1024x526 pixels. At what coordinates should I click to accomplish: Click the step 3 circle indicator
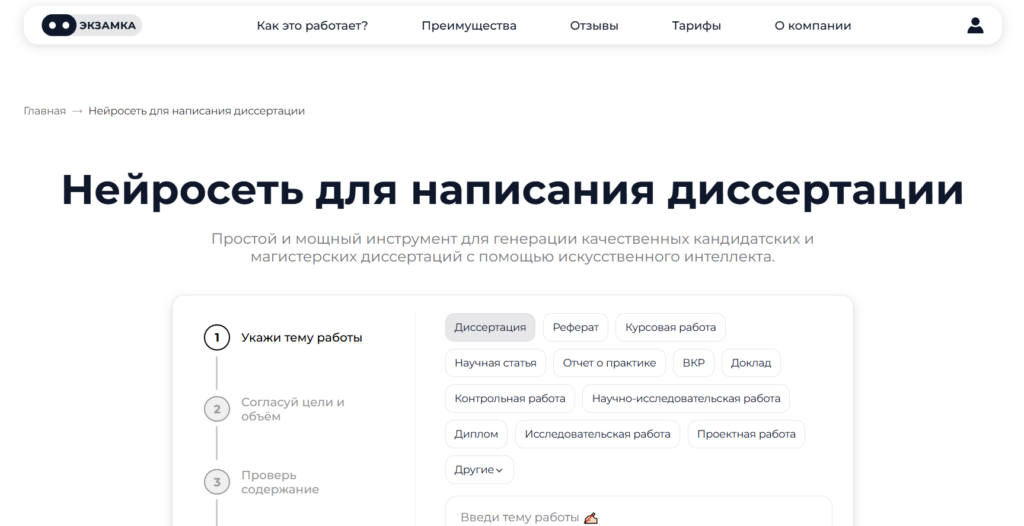[x=217, y=482]
